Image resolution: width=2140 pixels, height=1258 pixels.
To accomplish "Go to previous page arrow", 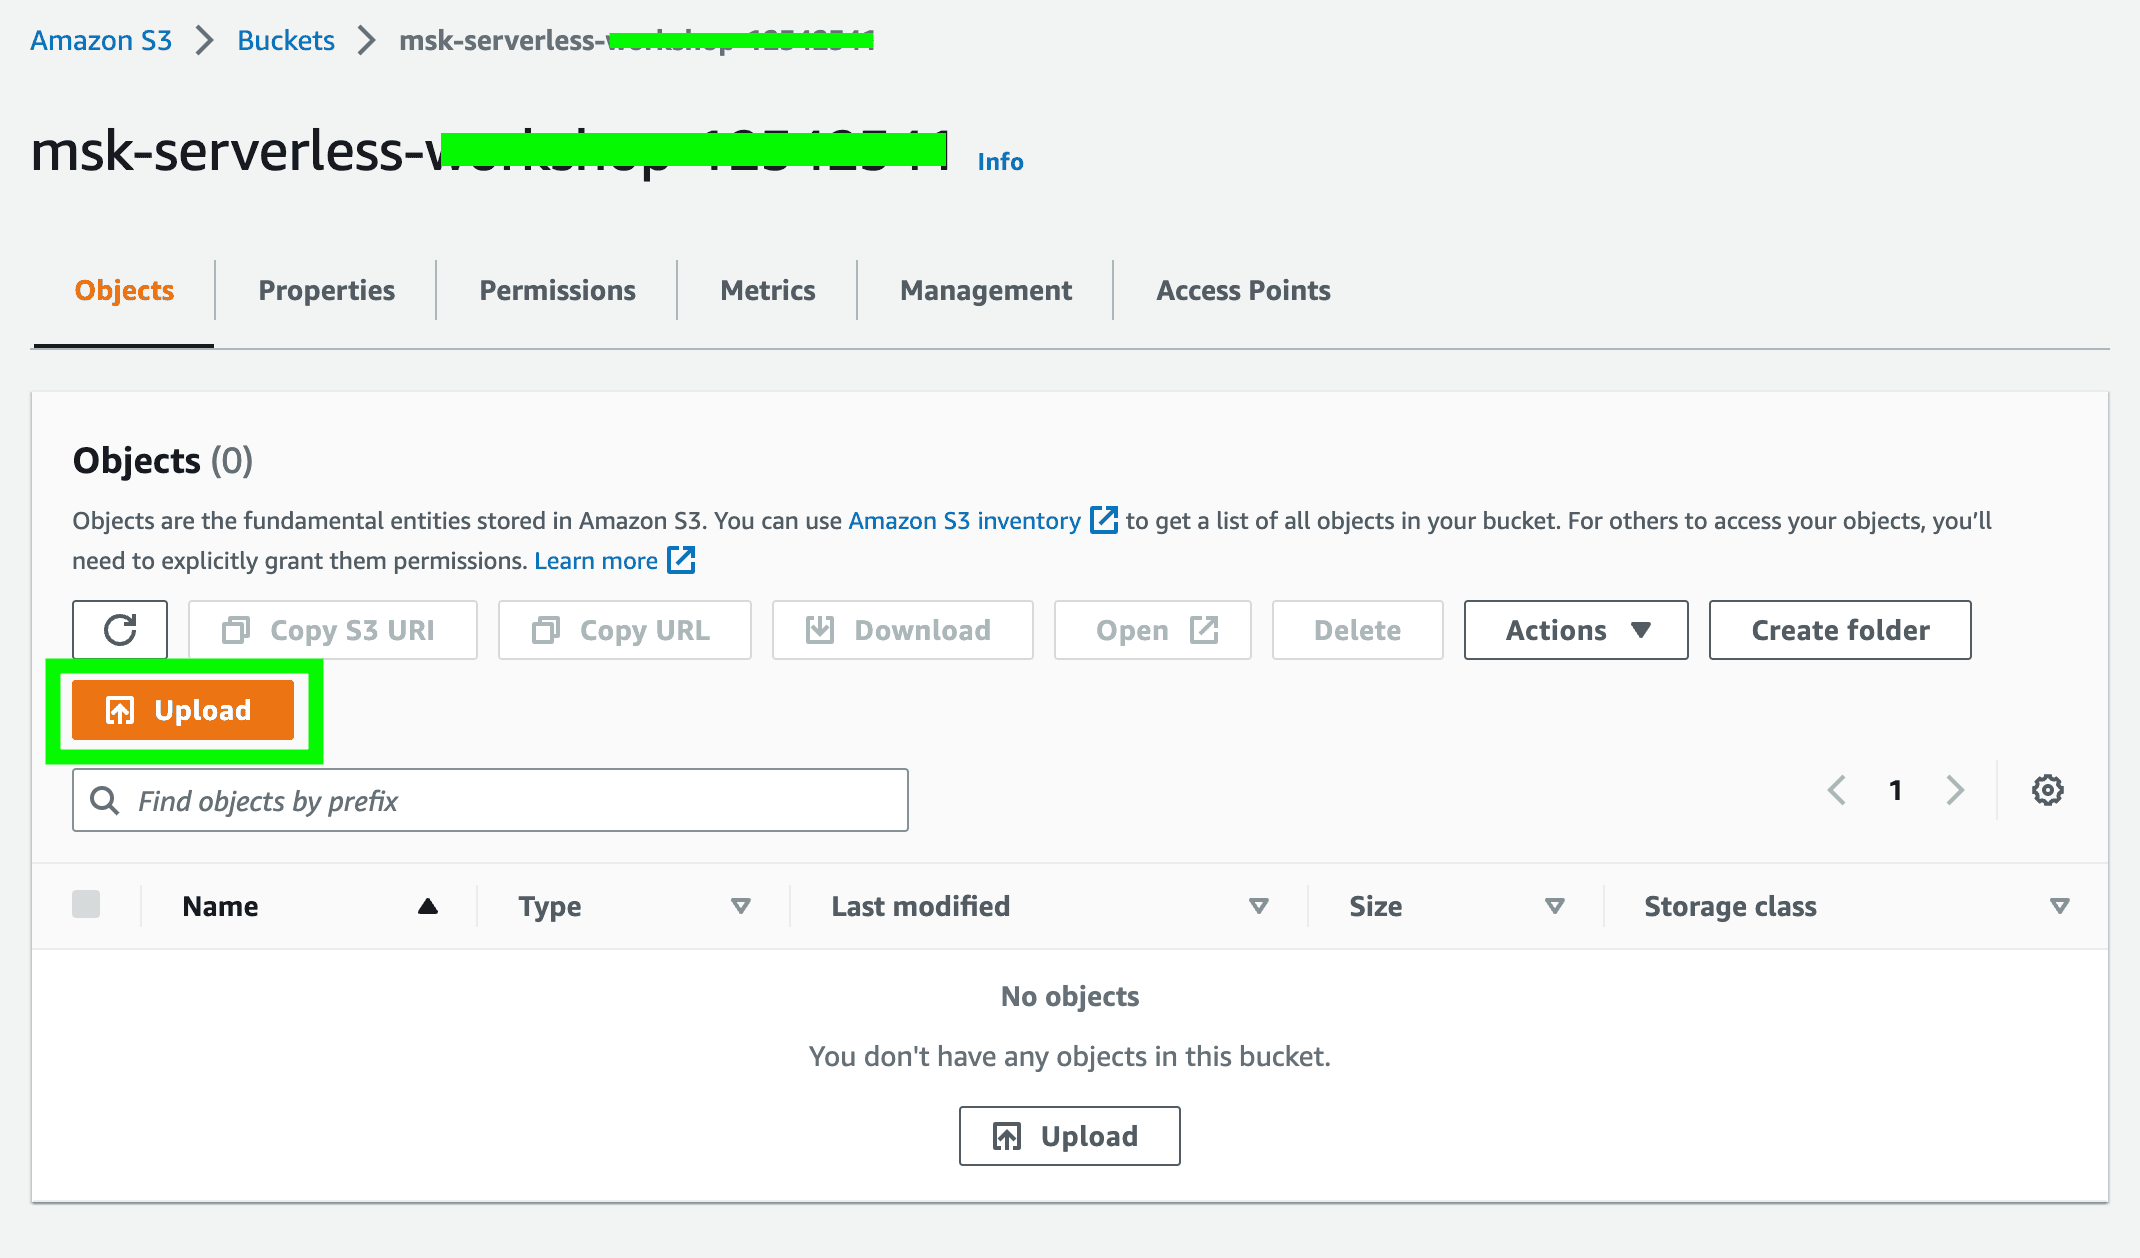I will [x=1837, y=790].
